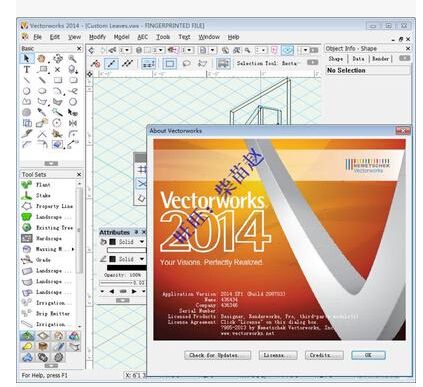Select the Rounded Rectangle tool
The width and height of the screenshot is (423, 387).
coord(73,80)
